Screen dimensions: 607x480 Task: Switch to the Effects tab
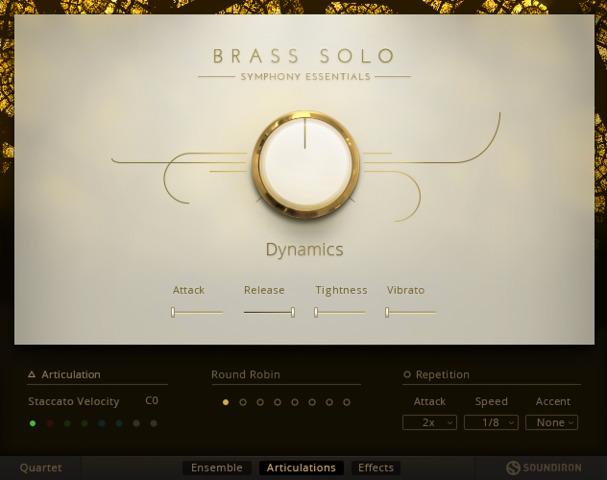[376, 468]
